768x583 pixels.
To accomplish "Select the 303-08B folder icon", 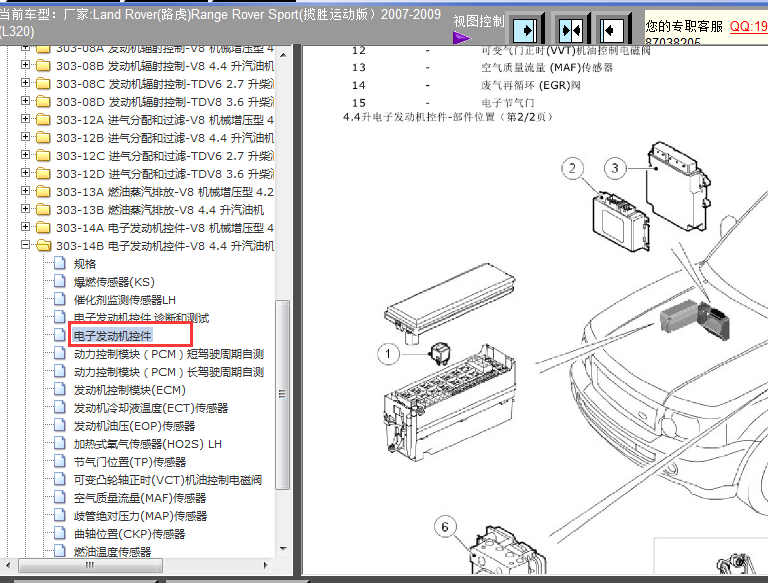I will pyautogui.click(x=43, y=65).
